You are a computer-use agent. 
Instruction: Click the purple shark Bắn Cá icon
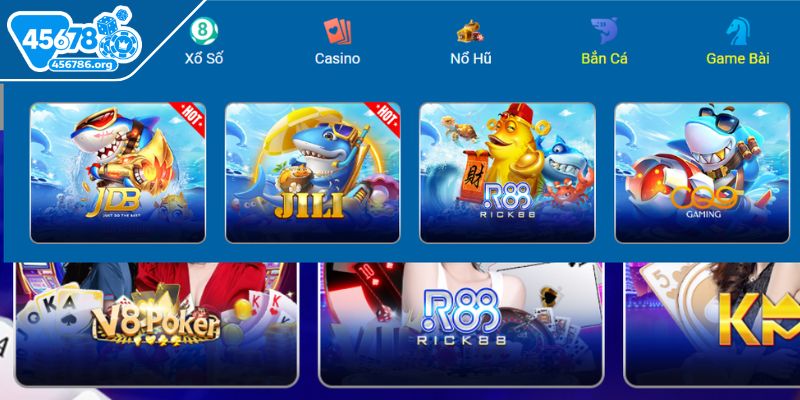coord(604,31)
